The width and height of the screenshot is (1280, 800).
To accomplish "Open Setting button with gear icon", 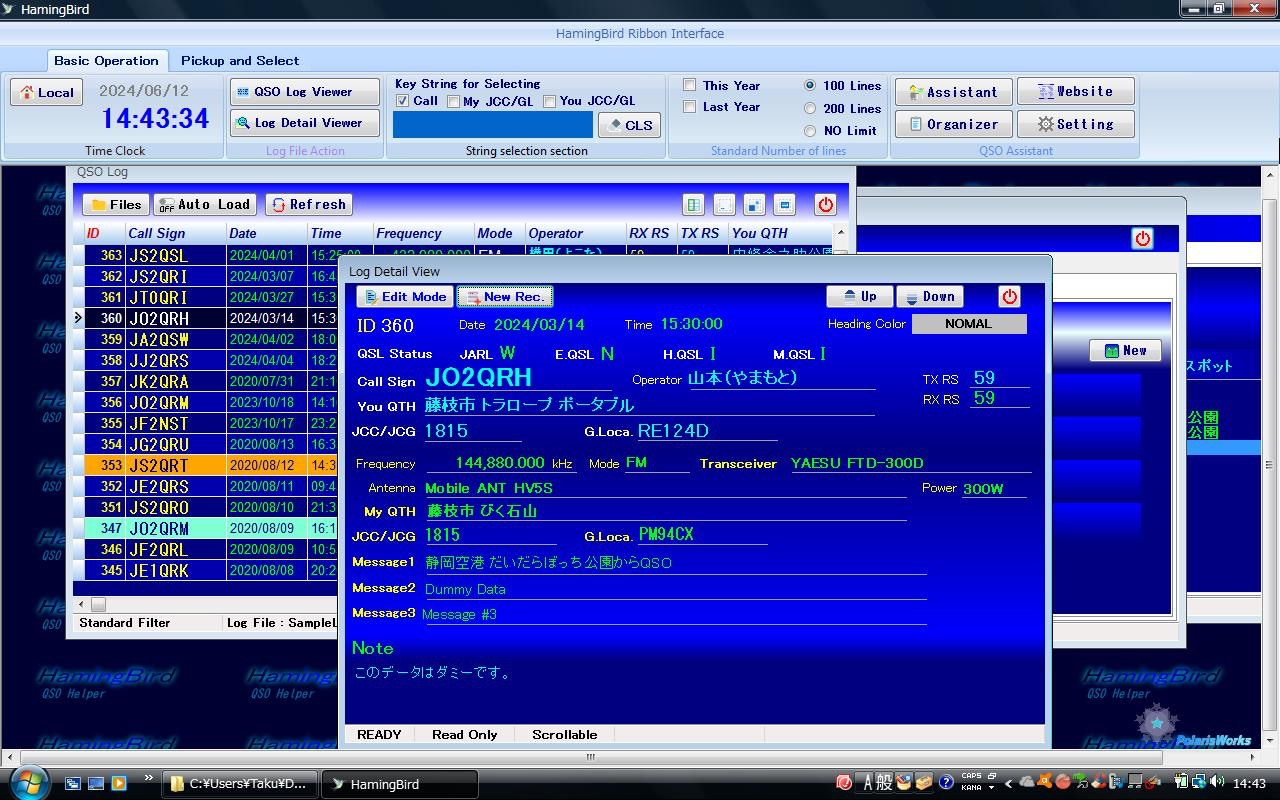I will (x=1076, y=124).
